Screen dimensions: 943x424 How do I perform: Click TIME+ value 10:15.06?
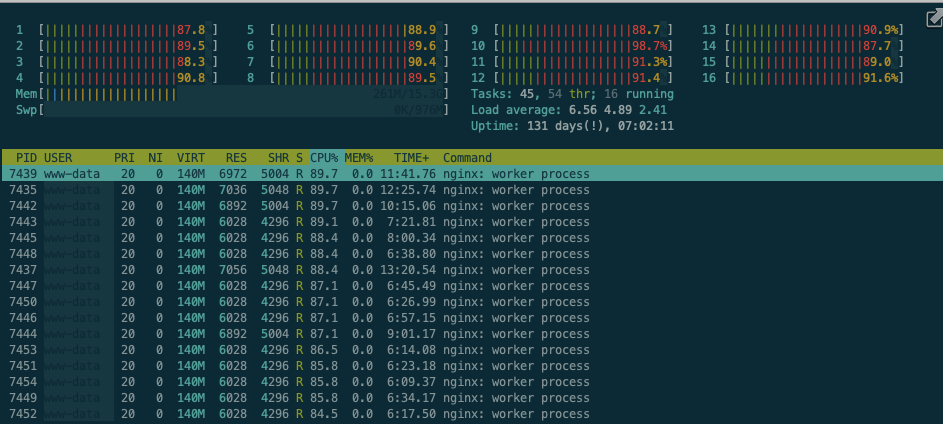[408, 206]
